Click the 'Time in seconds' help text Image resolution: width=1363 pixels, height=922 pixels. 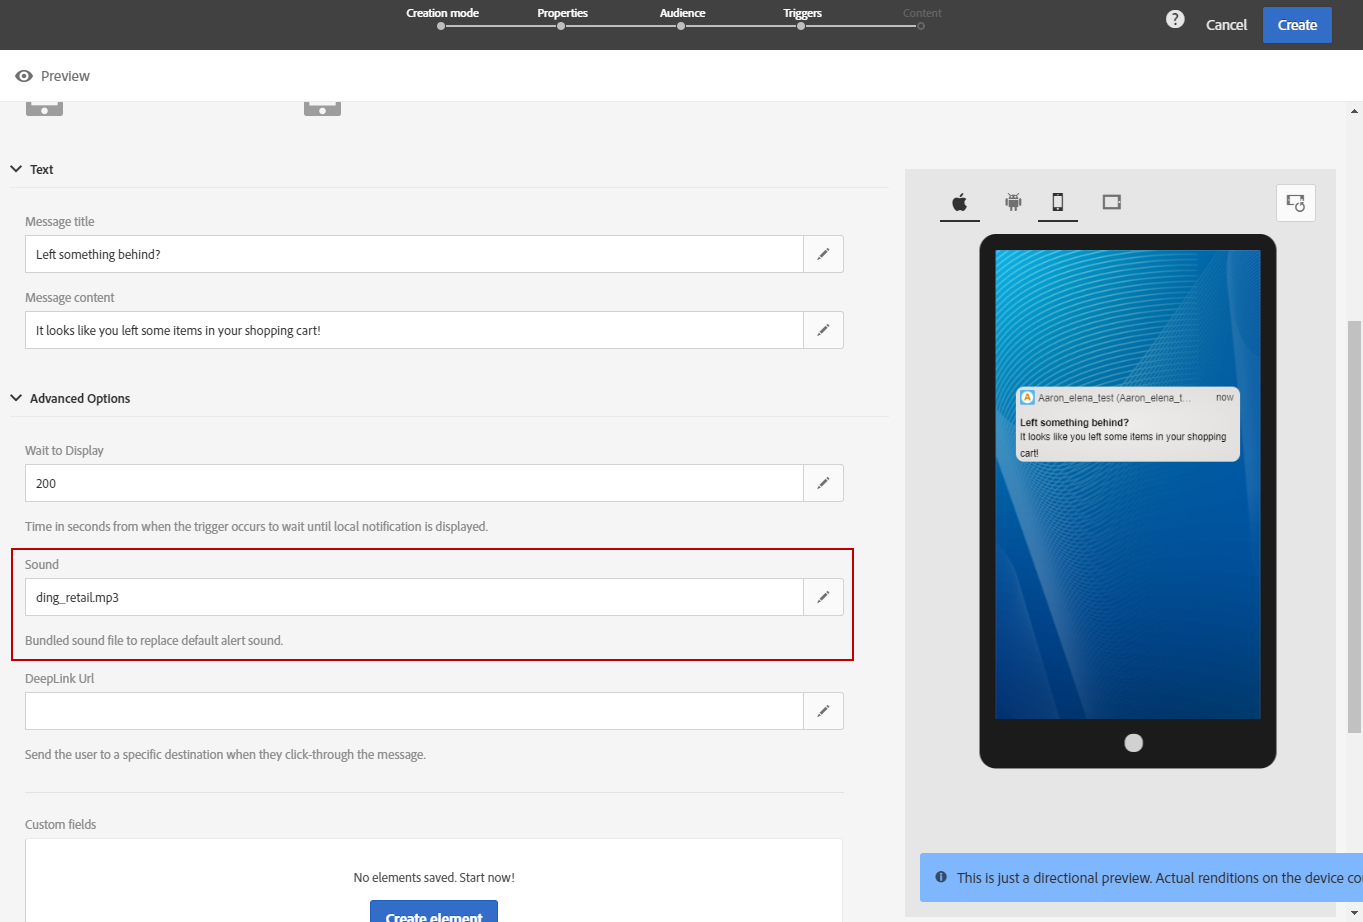(x=256, y=526)
